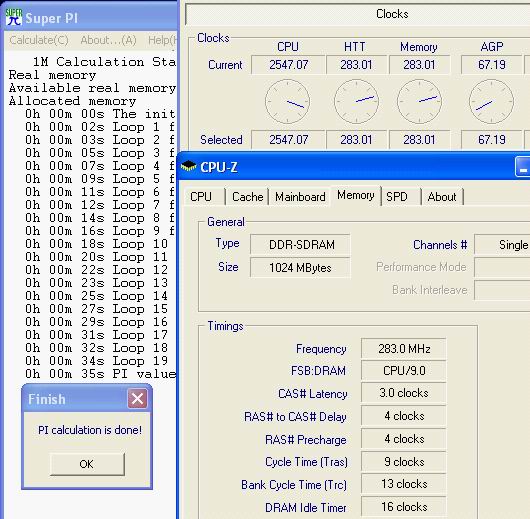Screen dimensions: 530x519
Task: Open the Calculate(C) menu in Super PI
Action: pyautogui.click(x=39, y=40)
